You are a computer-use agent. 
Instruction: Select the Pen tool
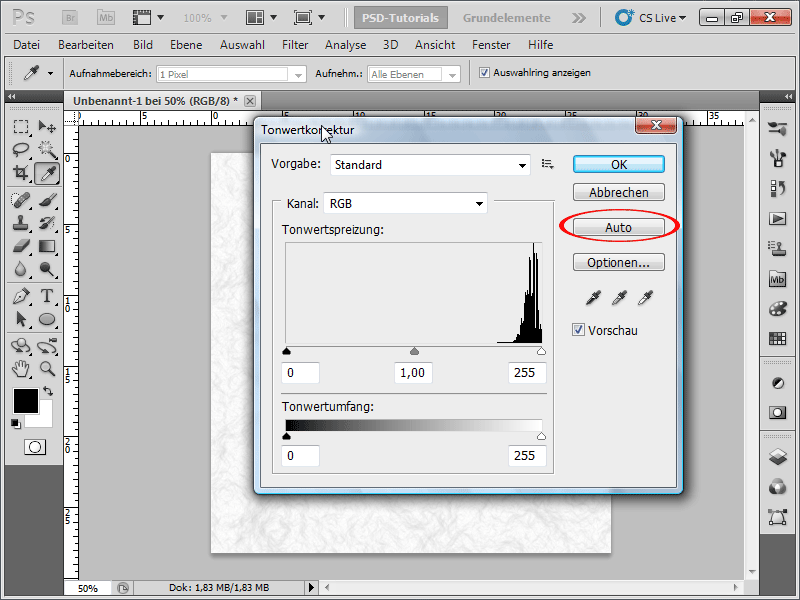click(x=20, y=296)
